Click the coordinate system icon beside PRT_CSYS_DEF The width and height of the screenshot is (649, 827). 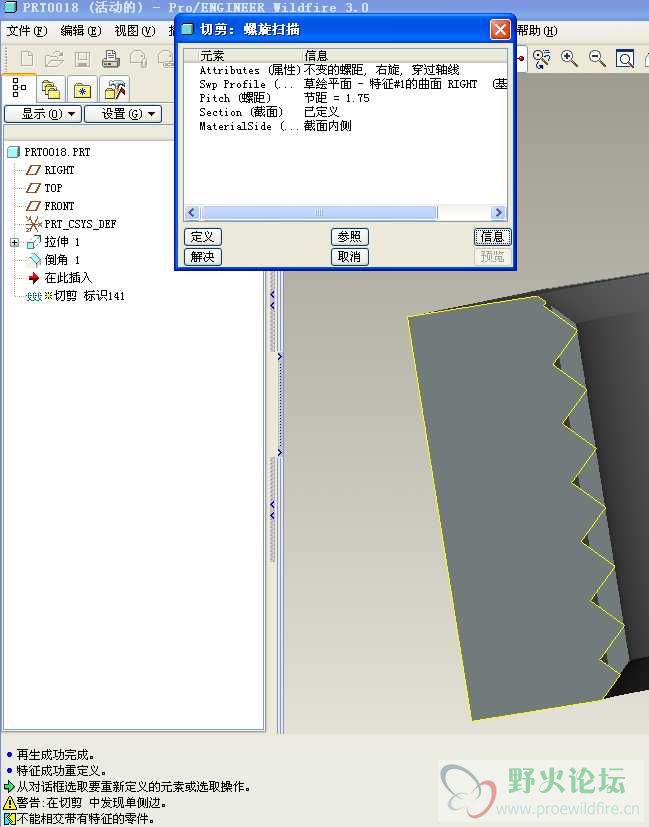pyautogui.click(x=34, y=224)
